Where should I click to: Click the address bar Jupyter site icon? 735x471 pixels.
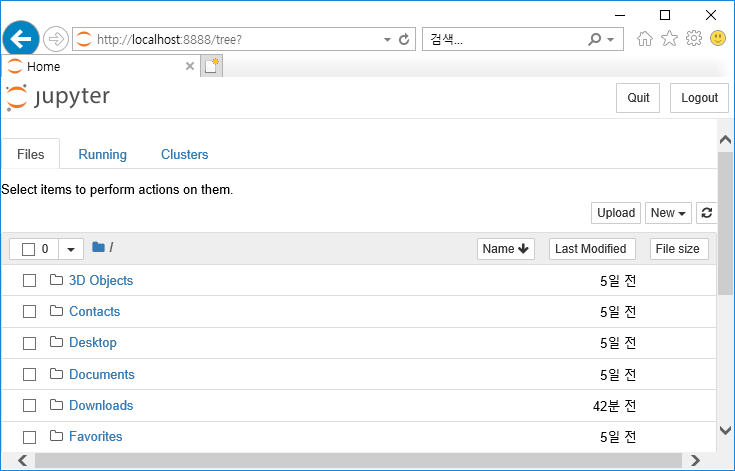coord(84,39)
